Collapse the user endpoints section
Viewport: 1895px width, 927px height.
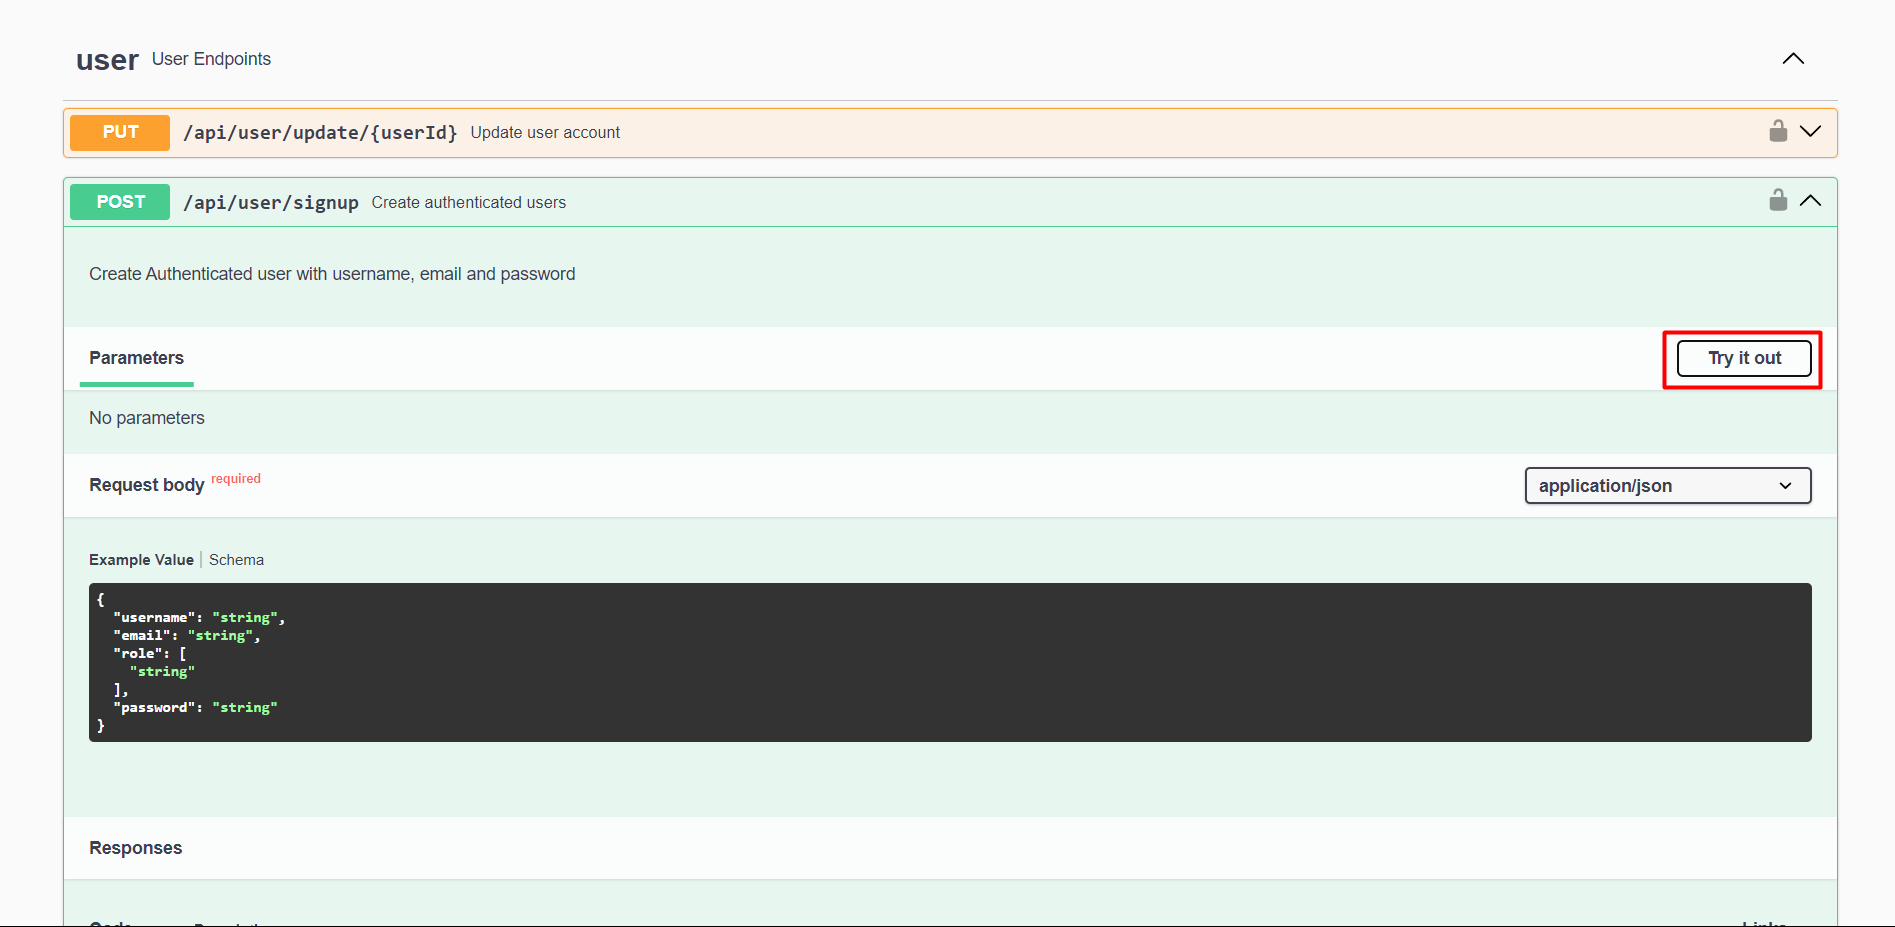[x=1792, y=58]
